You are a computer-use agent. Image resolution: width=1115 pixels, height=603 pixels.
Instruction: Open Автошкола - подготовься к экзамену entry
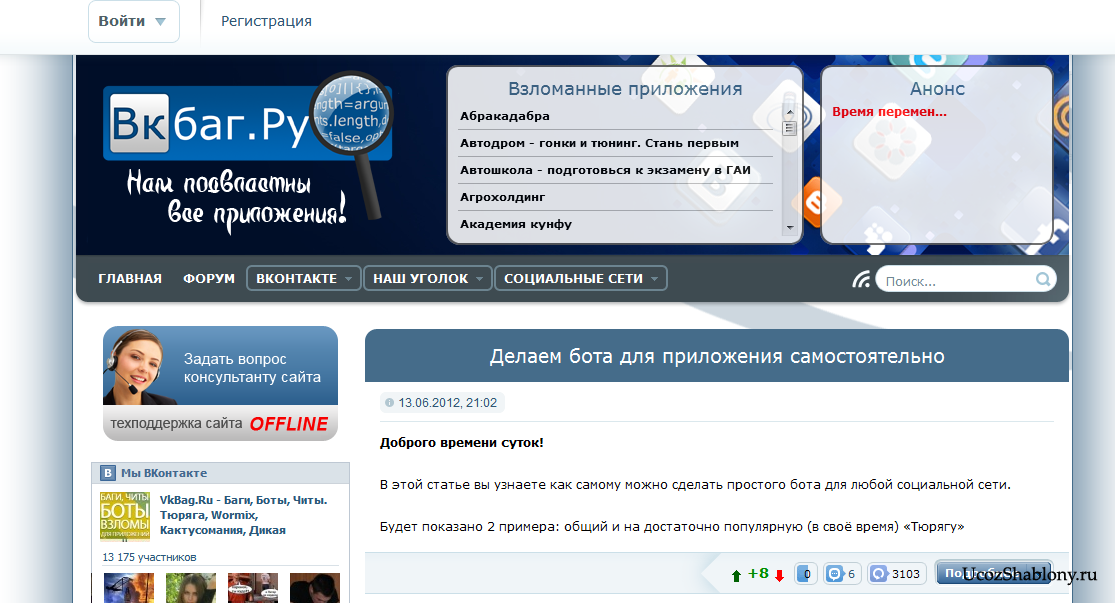click(605, 170)
